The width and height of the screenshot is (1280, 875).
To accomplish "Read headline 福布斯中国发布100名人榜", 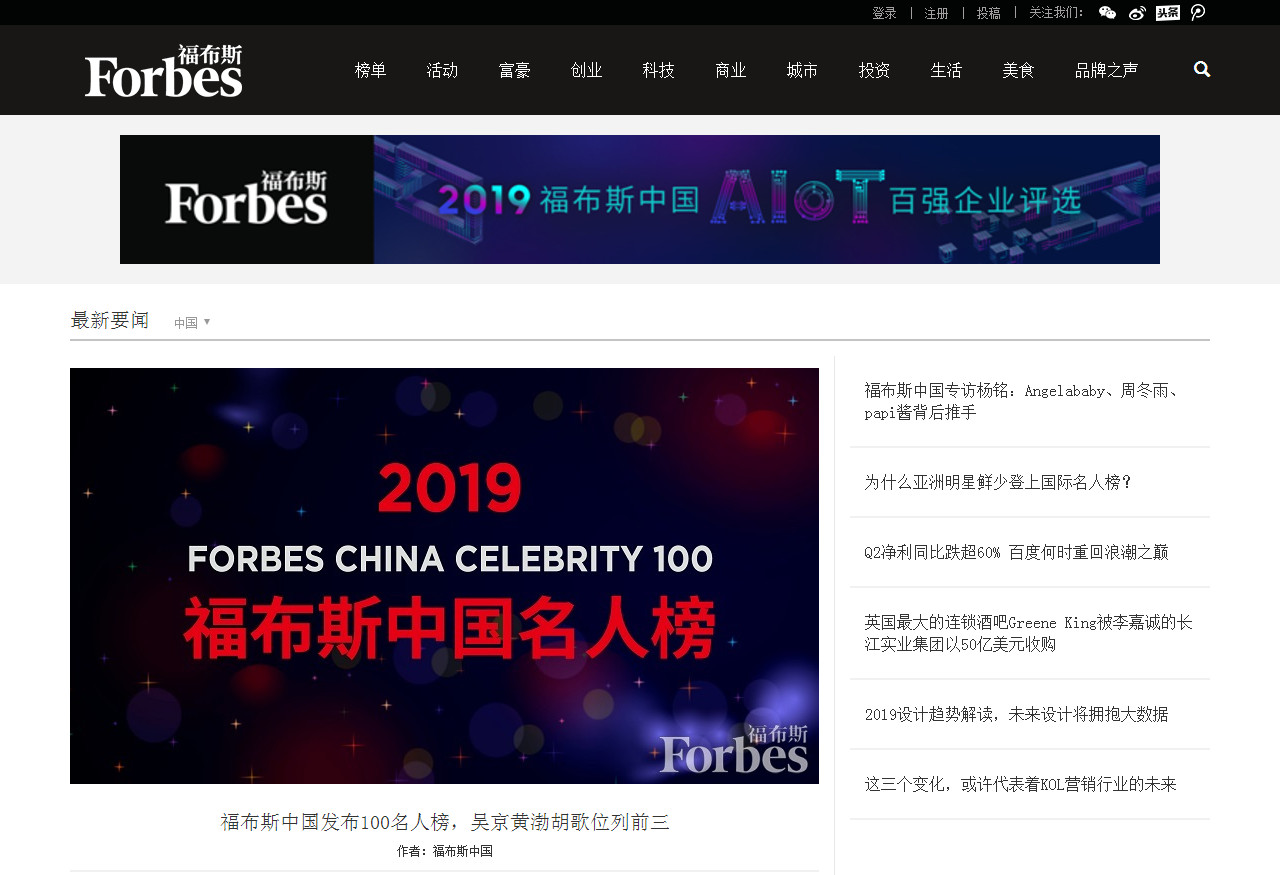I will pos(445,822).
